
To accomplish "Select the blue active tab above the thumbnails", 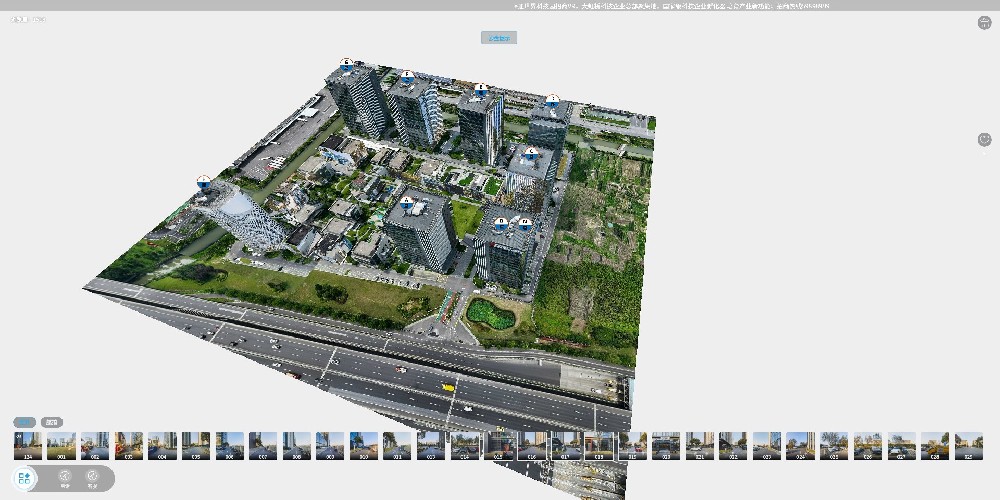I will point(25,422).
